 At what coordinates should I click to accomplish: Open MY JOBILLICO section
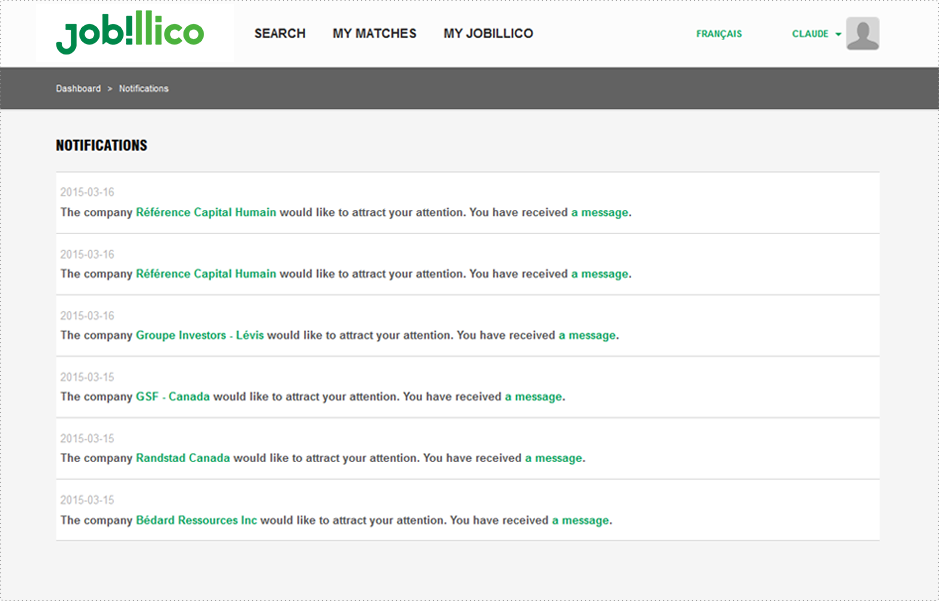pos(488,34)
